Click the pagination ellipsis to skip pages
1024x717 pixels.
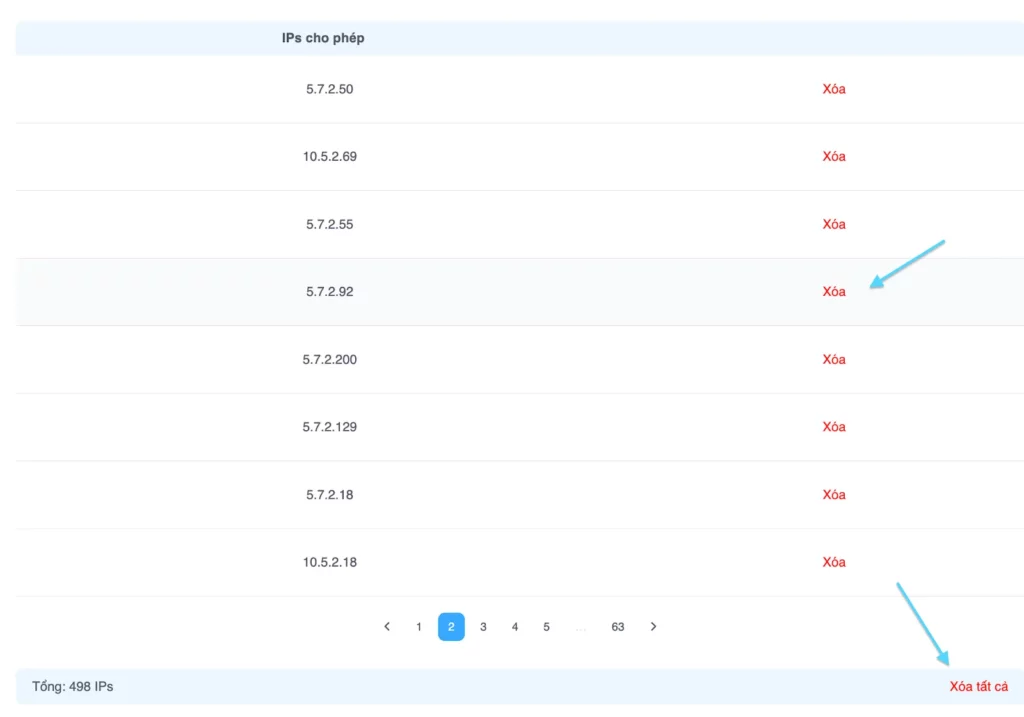click(x=580, y=627)
